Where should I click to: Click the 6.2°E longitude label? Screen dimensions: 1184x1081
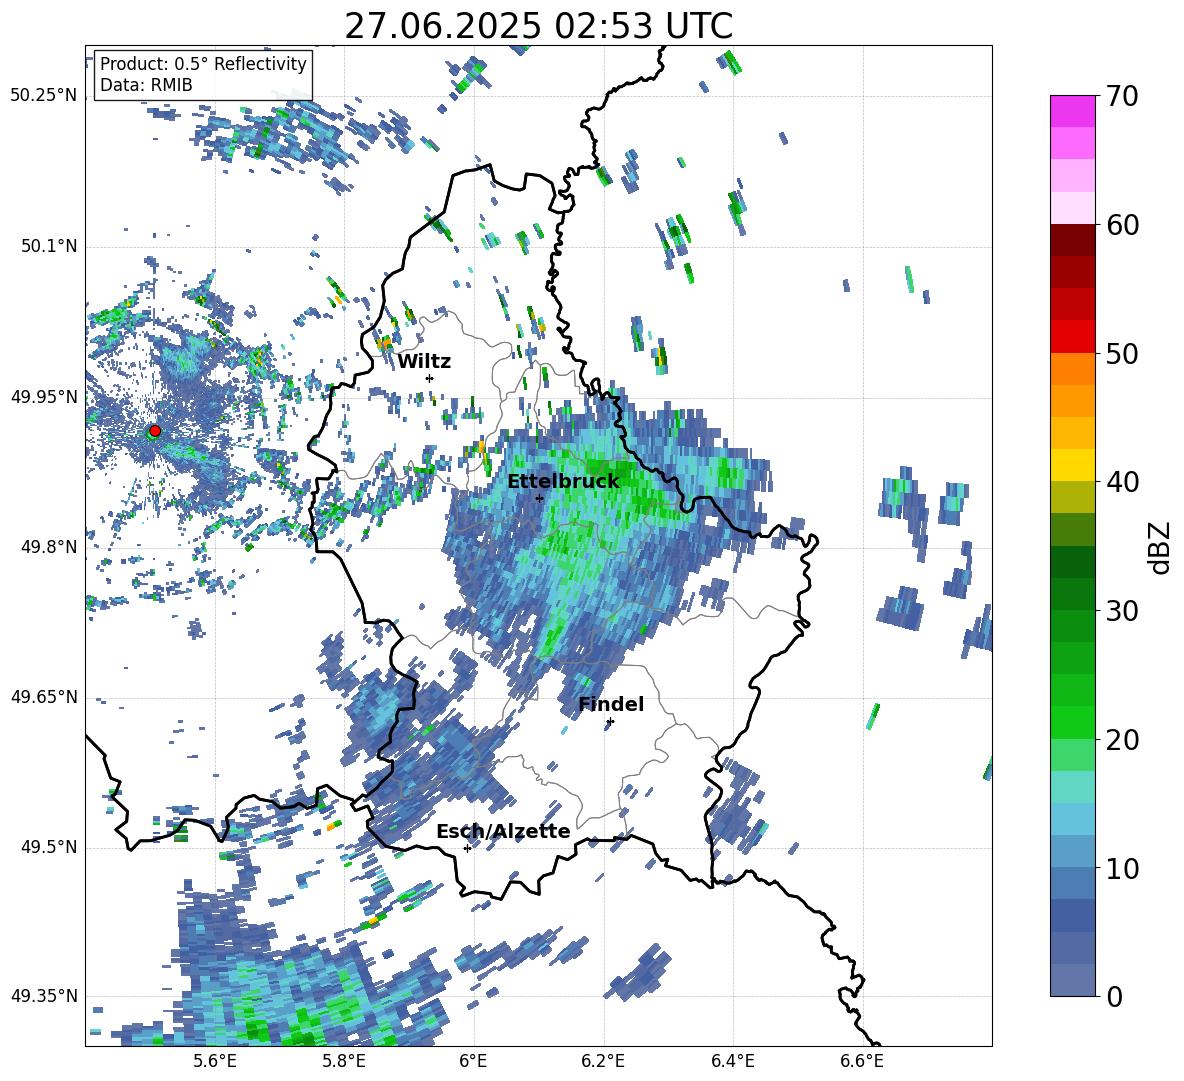(x=603, y=1061)
